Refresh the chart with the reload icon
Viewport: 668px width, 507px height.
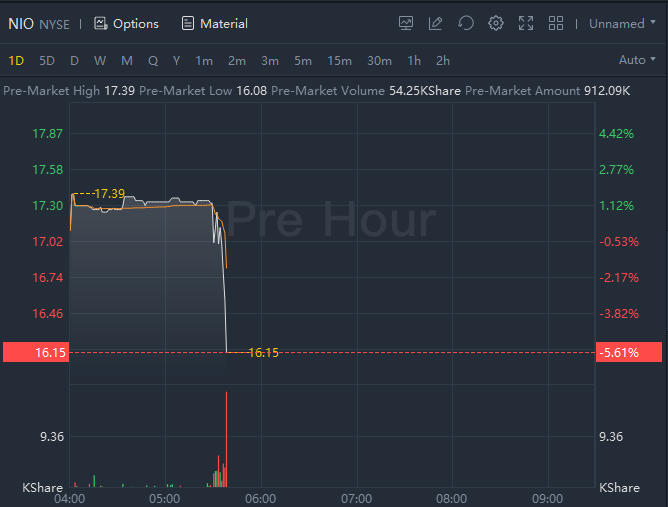tap(465, 23)
